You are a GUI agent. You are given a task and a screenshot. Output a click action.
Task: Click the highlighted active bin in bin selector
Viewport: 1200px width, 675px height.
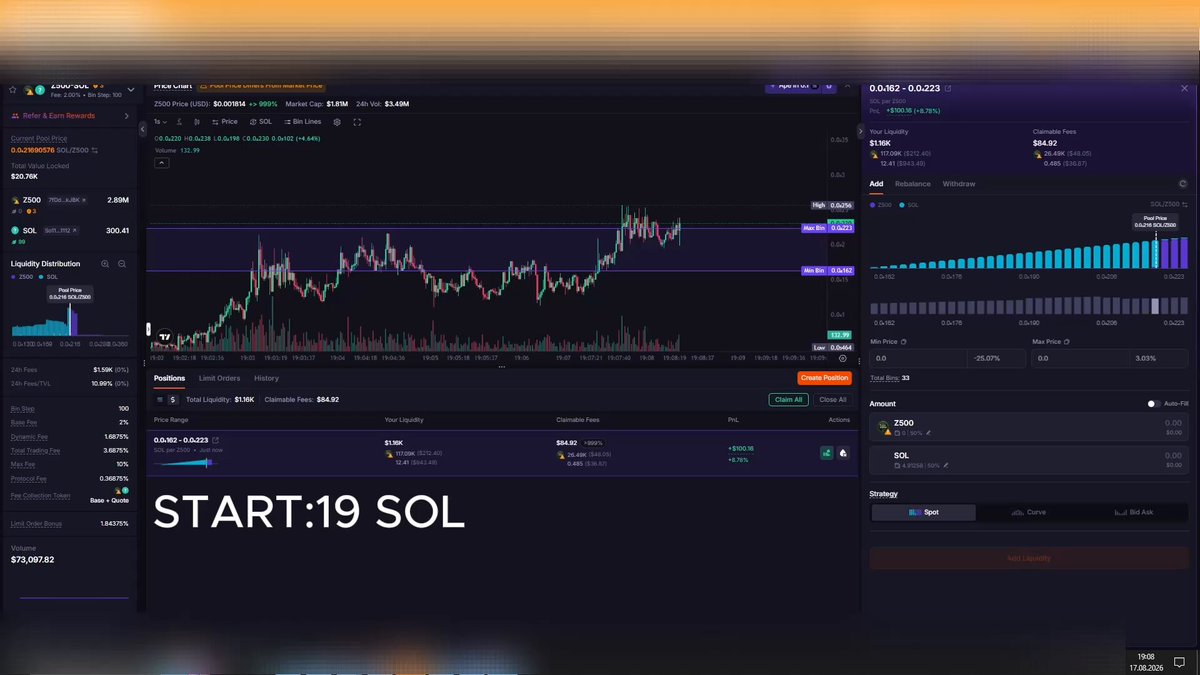click(1156, 307)
